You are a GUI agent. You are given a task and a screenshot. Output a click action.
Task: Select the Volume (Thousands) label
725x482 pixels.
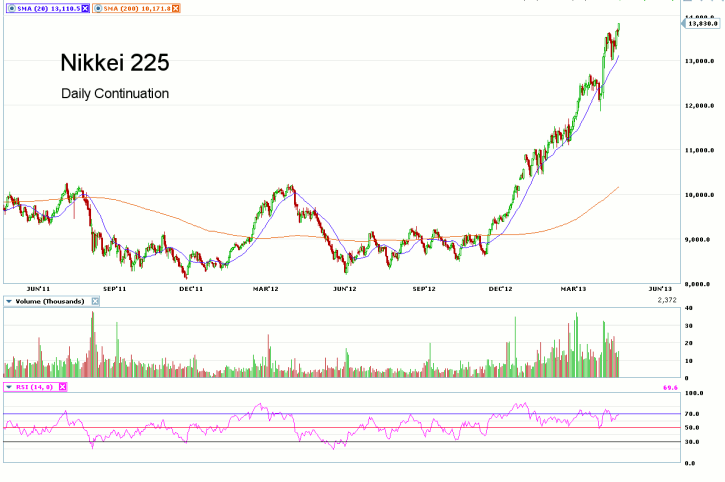[51, 300]
